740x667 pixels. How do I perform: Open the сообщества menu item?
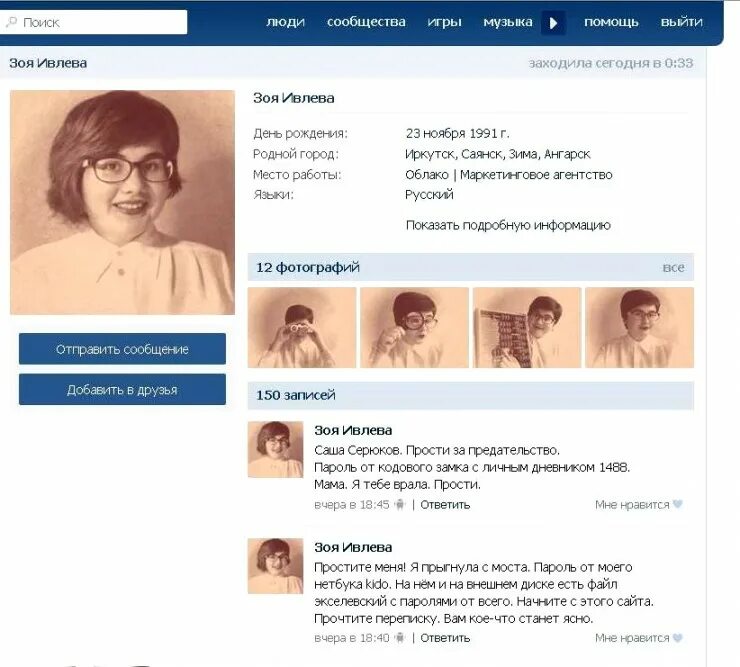(x=366, y=22)
